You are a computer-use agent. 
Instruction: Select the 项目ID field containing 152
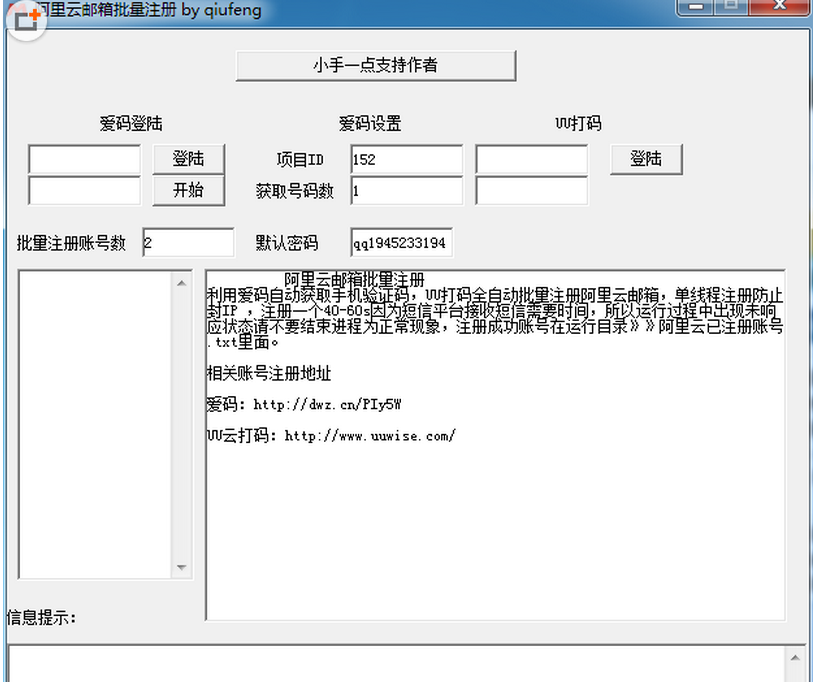(406, 159)
